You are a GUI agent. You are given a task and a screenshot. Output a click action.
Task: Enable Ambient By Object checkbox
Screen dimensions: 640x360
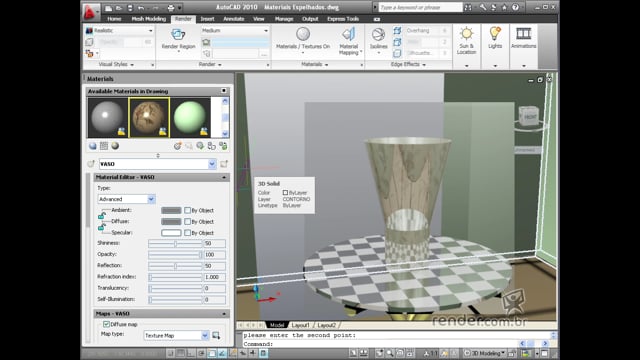pos(187,210)
